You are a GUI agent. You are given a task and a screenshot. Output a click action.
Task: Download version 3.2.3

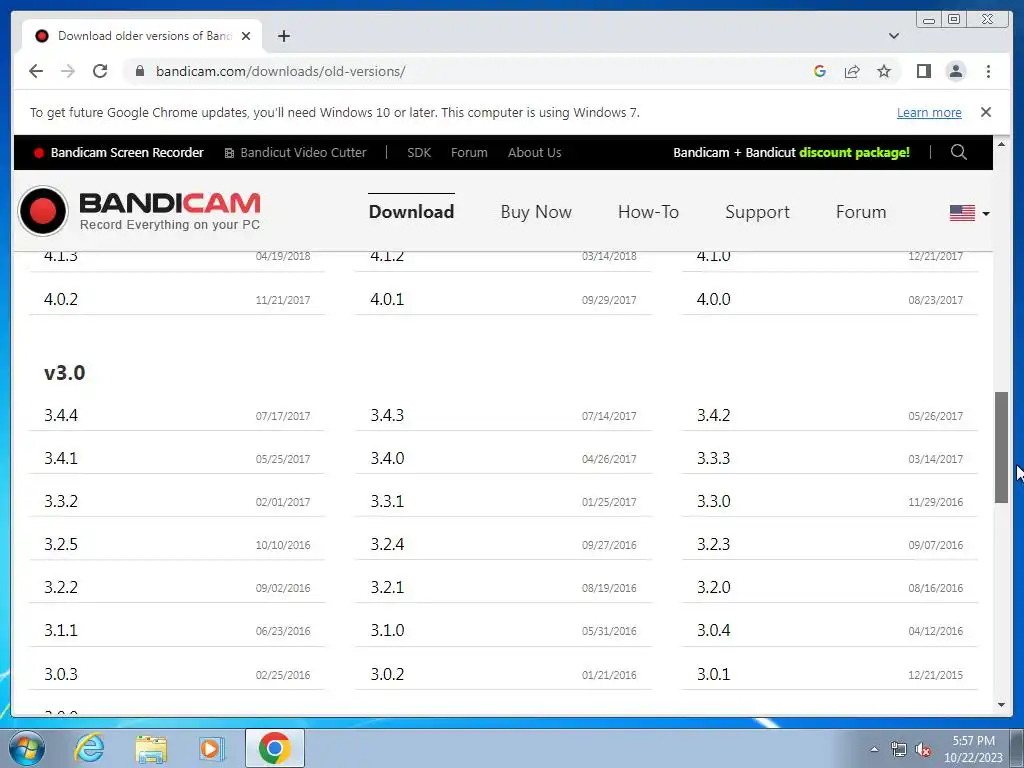829,545
